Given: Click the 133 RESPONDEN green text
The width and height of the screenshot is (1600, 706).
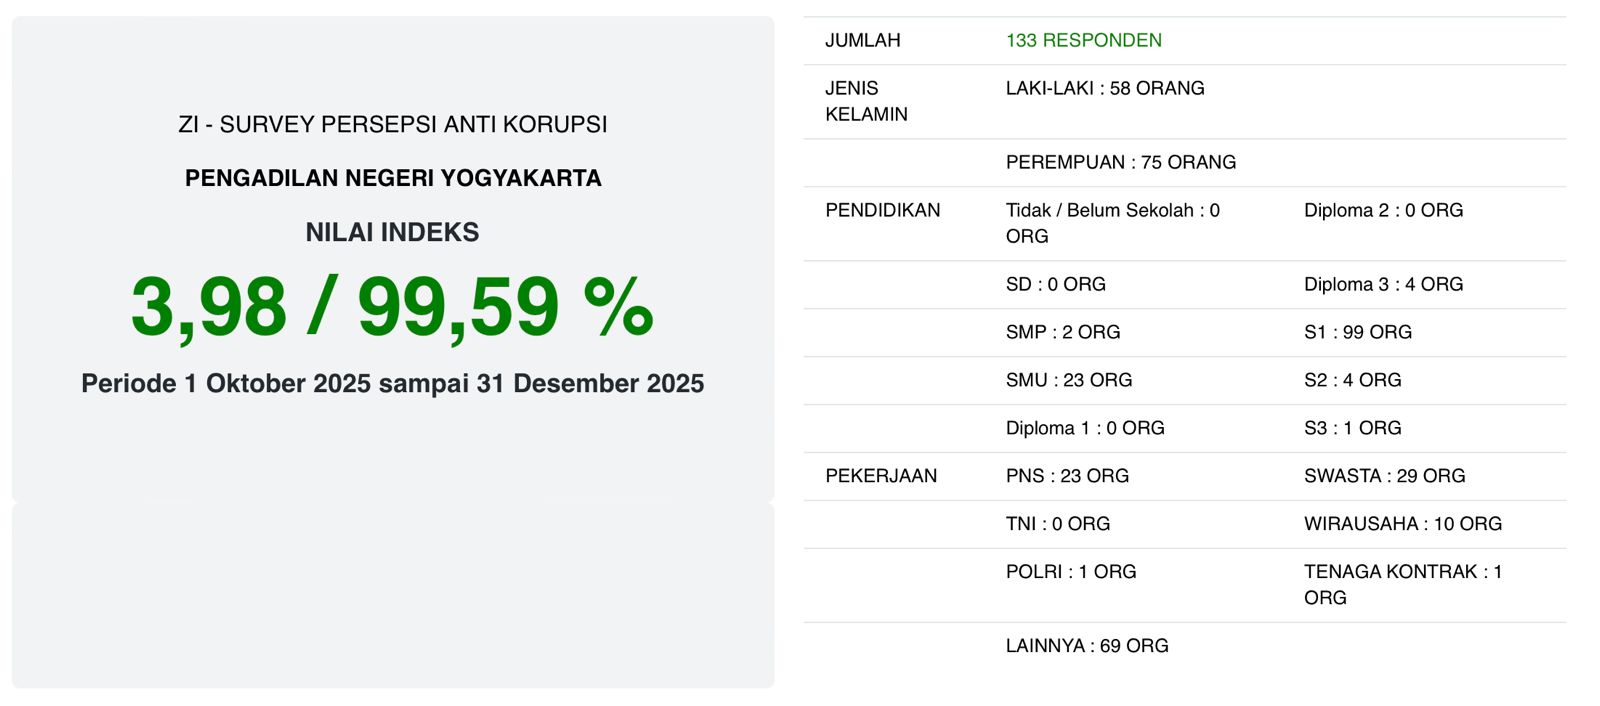Looking at the screenshot, I should pyautogui.click(x=1083, y=41).
